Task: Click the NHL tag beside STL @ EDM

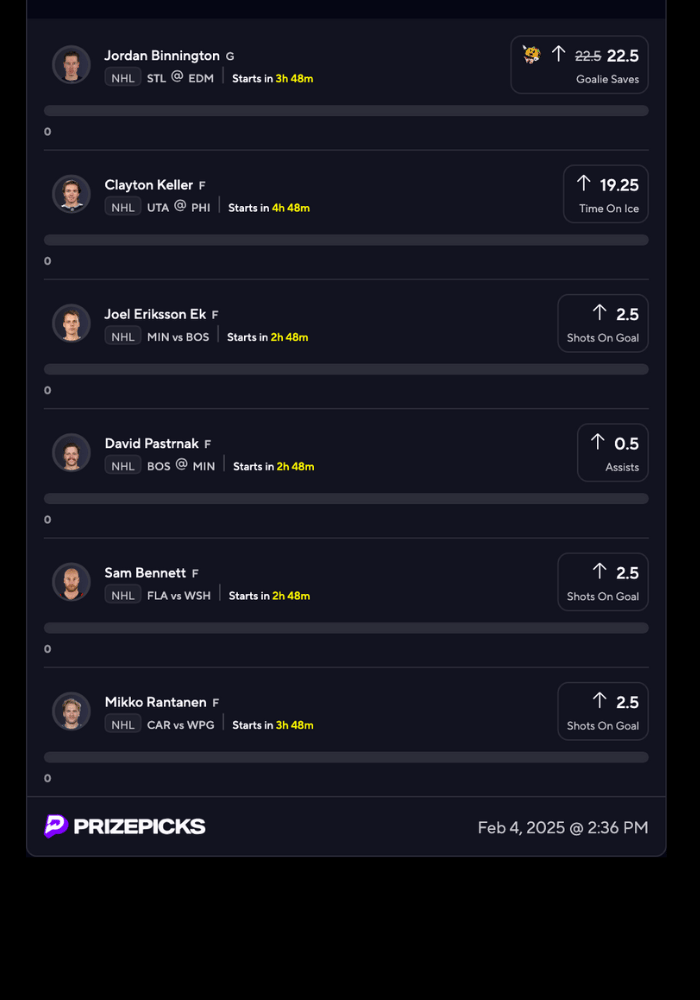Action: click(123, 77)
